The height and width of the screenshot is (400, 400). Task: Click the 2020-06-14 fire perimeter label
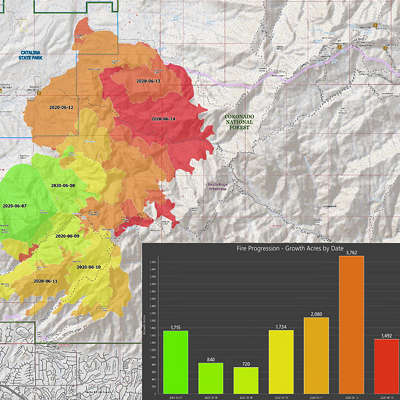tap(163, 119)
